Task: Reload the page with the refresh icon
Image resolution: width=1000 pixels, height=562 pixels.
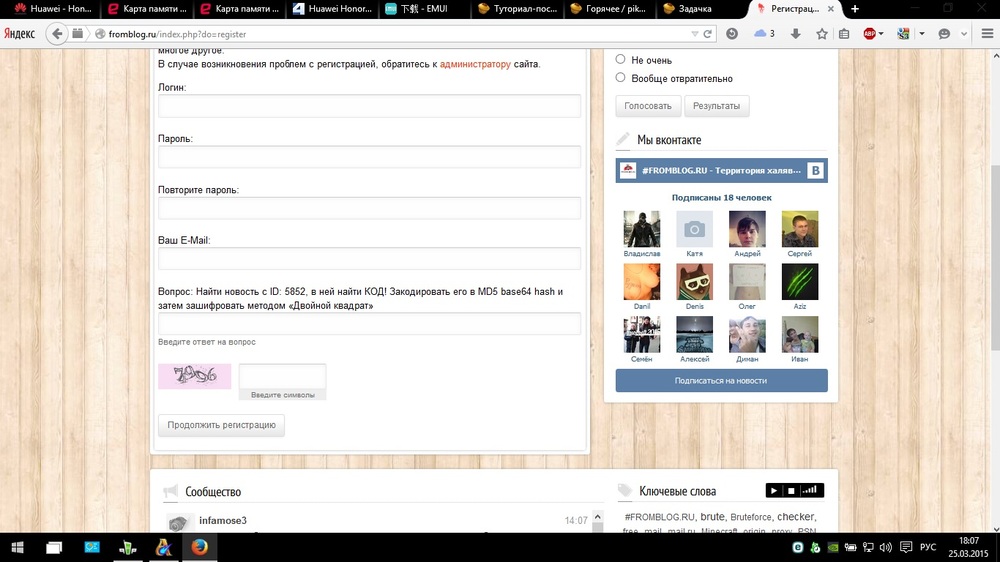Action: click(708, 33)
